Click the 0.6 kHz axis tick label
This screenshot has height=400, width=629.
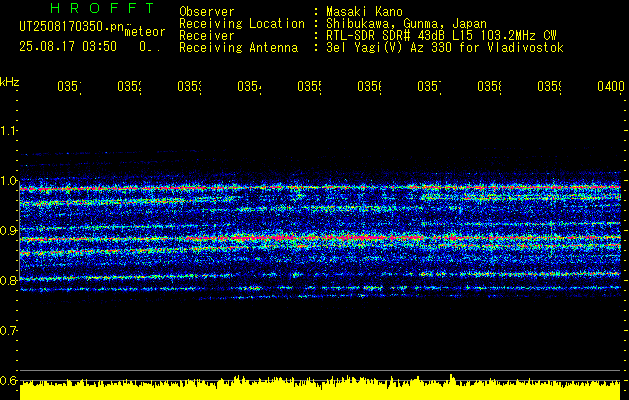click(8, 380)
